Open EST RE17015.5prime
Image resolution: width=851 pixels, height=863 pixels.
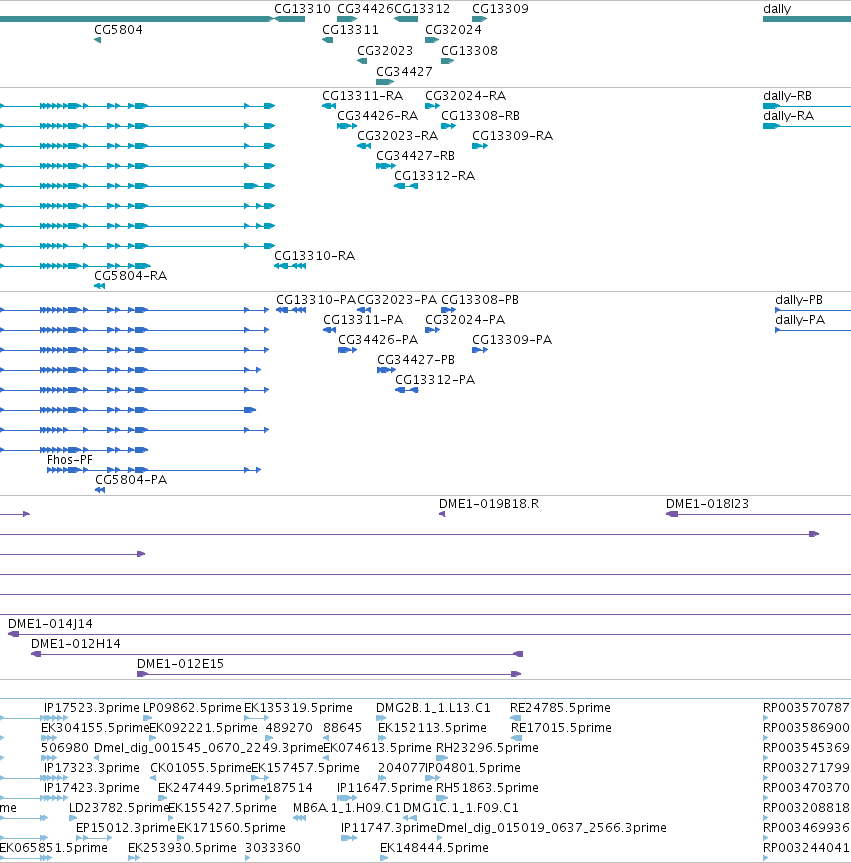(561, 728)
